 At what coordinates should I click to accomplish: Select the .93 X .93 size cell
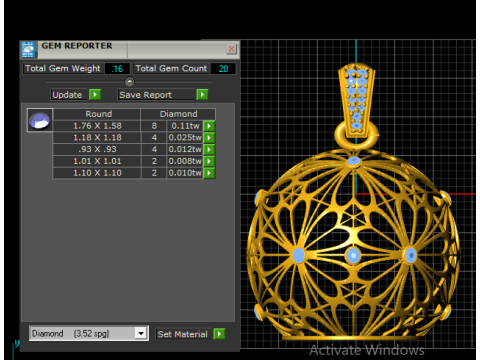[x=97, y=149]
